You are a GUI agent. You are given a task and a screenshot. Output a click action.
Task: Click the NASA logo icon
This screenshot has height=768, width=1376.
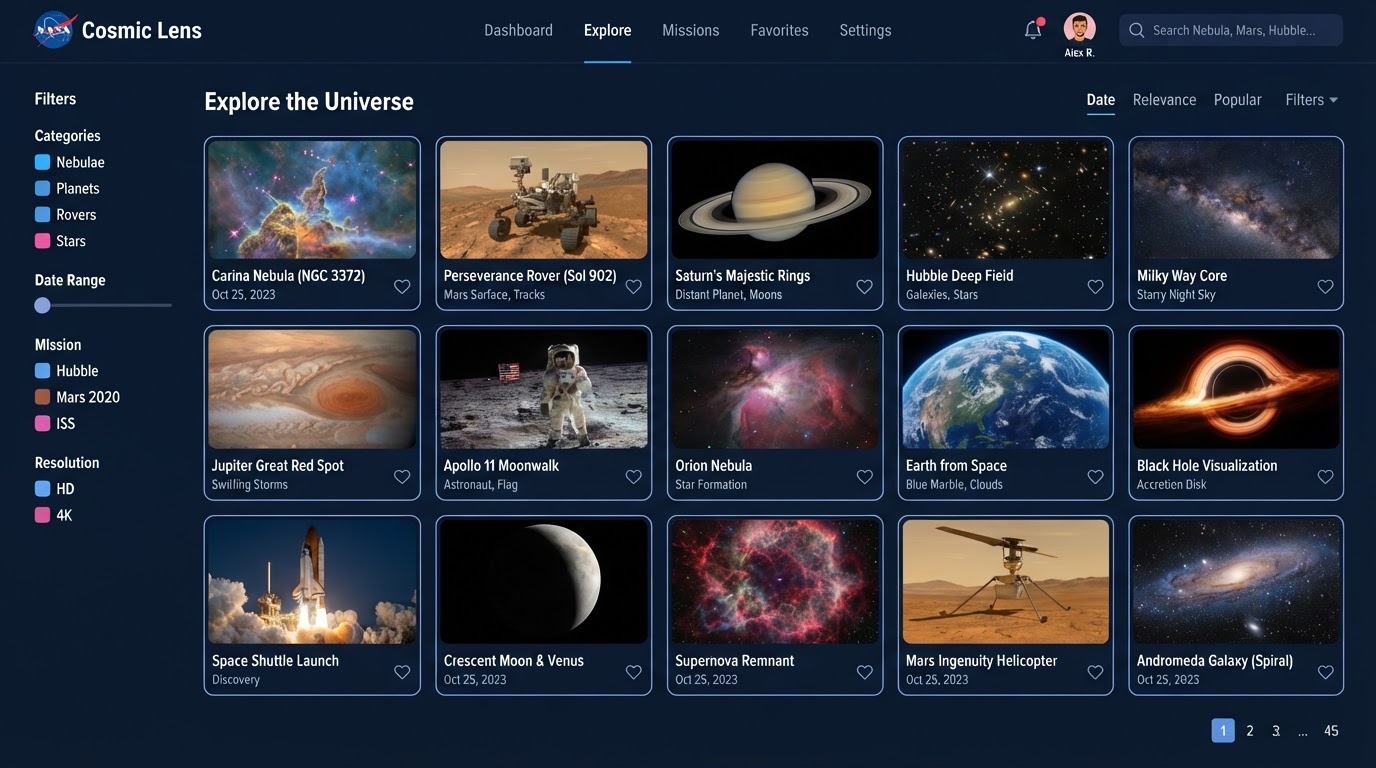(54, 30)
